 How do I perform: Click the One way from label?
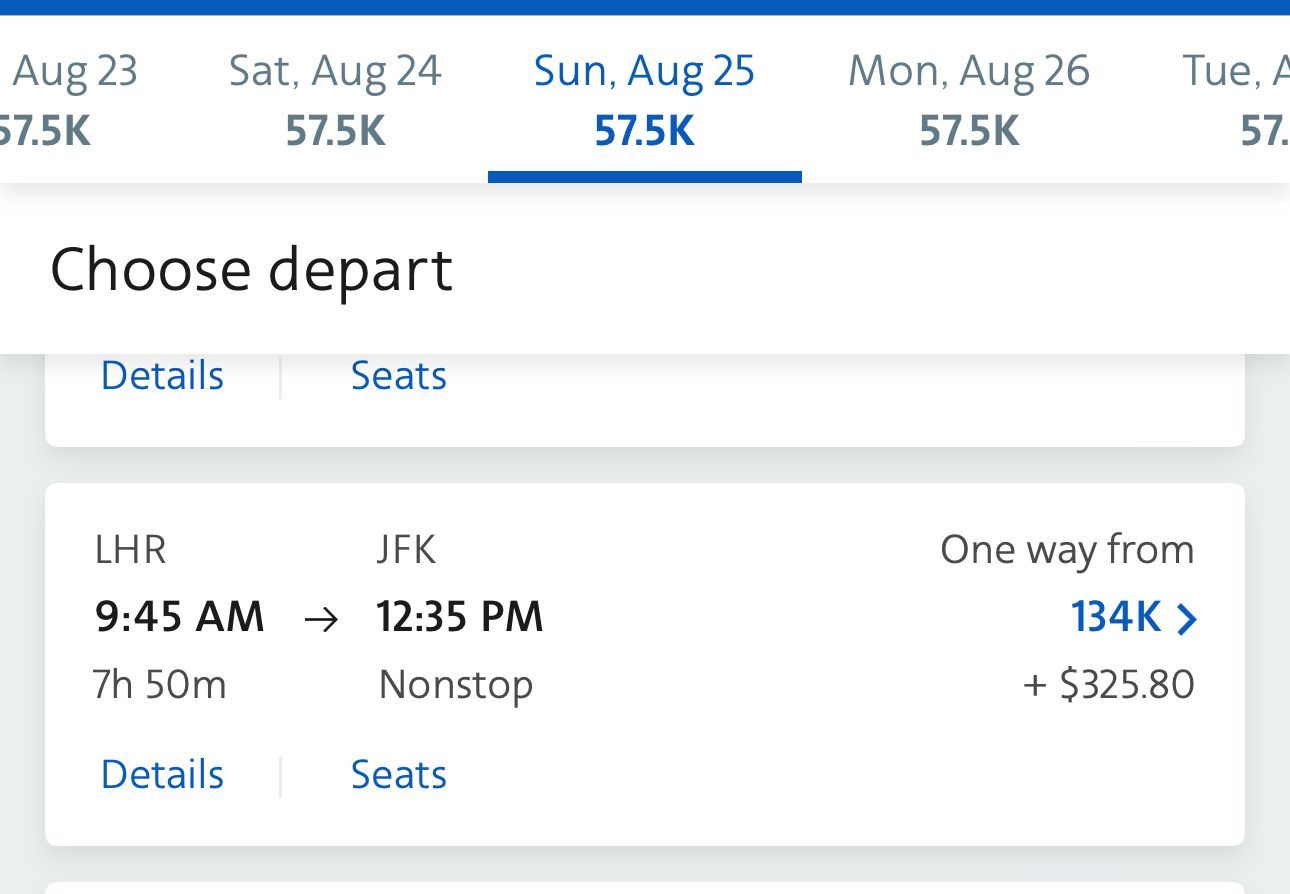pos(1067,550)
